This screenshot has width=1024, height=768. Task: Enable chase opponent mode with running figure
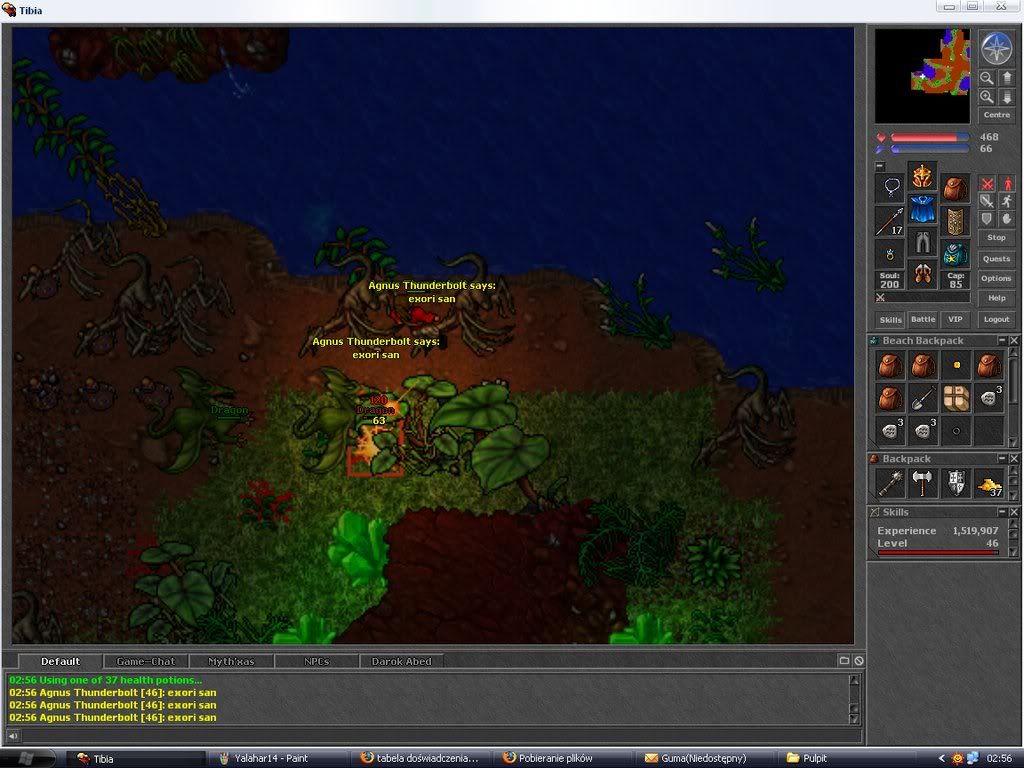[x=1006, y=201]
